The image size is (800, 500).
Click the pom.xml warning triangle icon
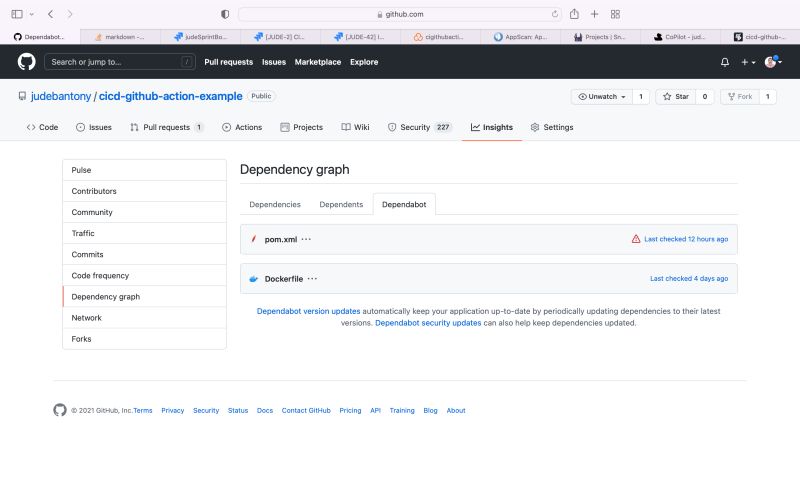pos(636,239)
